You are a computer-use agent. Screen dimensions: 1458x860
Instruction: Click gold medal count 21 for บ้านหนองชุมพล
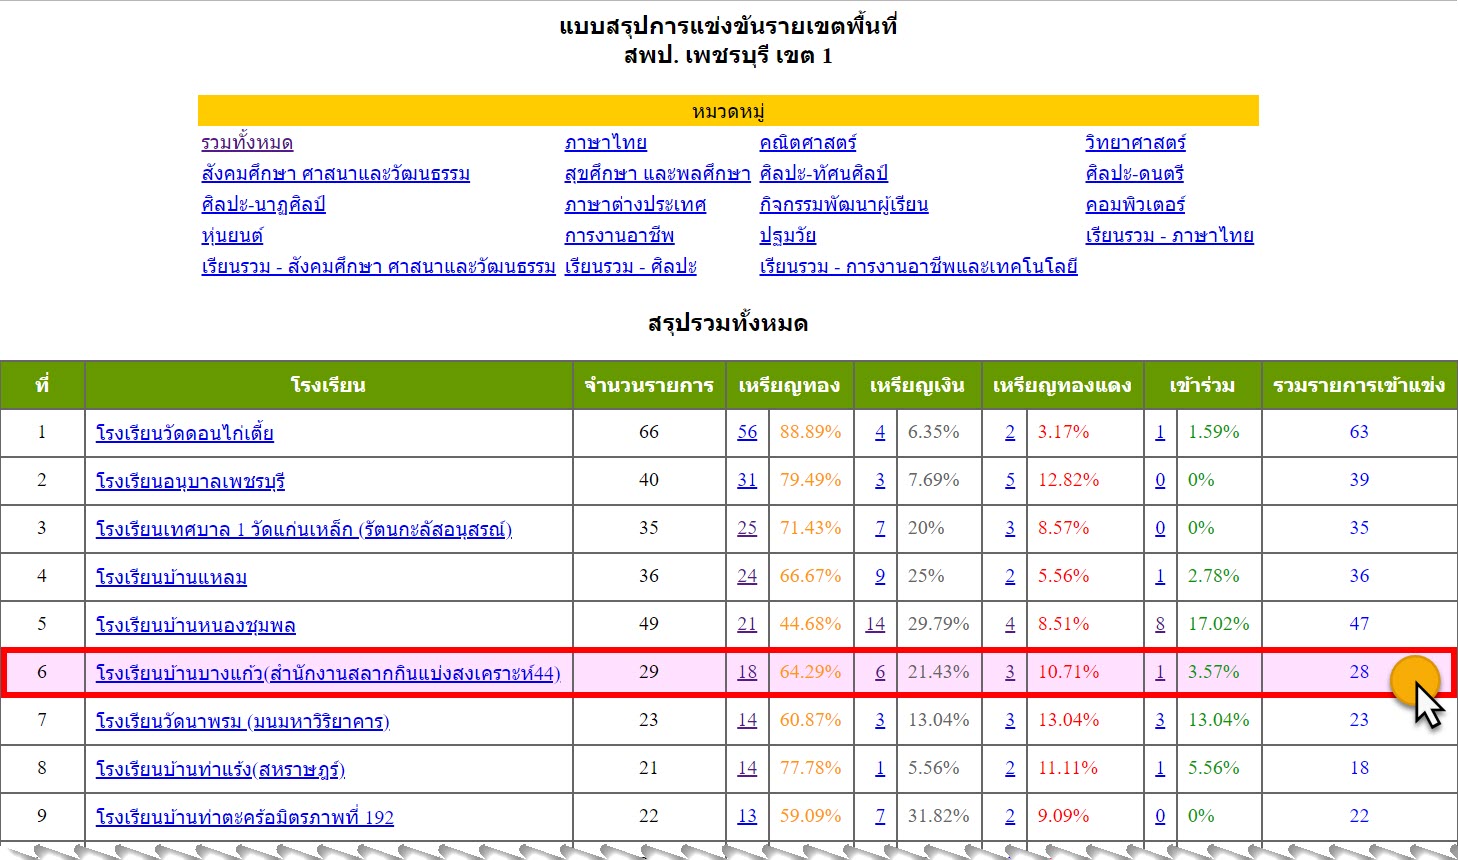[x=747, y=624]
